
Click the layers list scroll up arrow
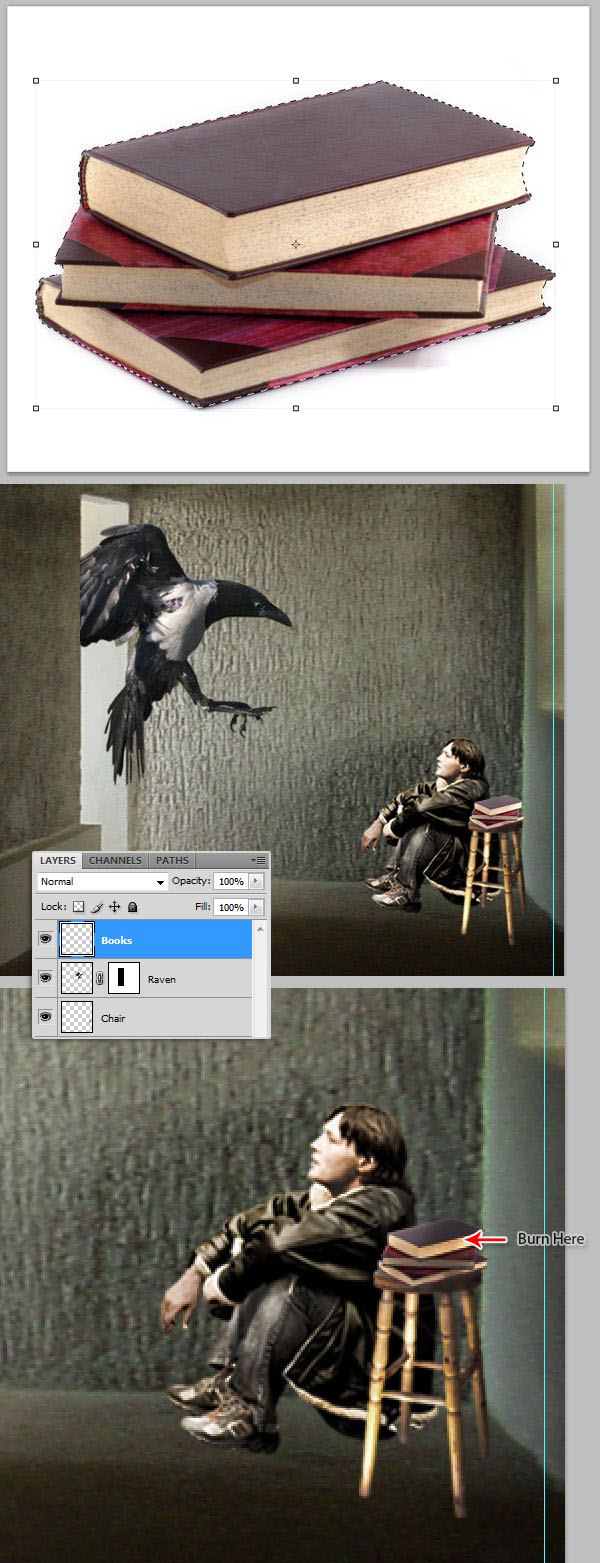click(261, 927)
